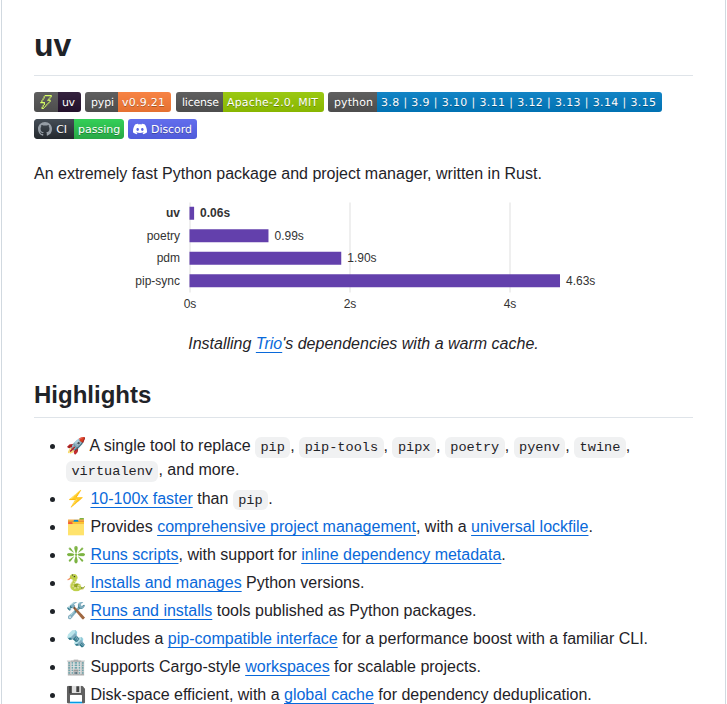Open the CI passing status badge

point(78,129)
